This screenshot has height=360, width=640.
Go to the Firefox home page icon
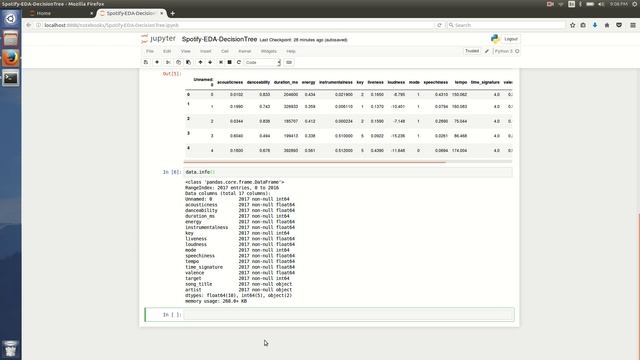(x=607, y=25)
